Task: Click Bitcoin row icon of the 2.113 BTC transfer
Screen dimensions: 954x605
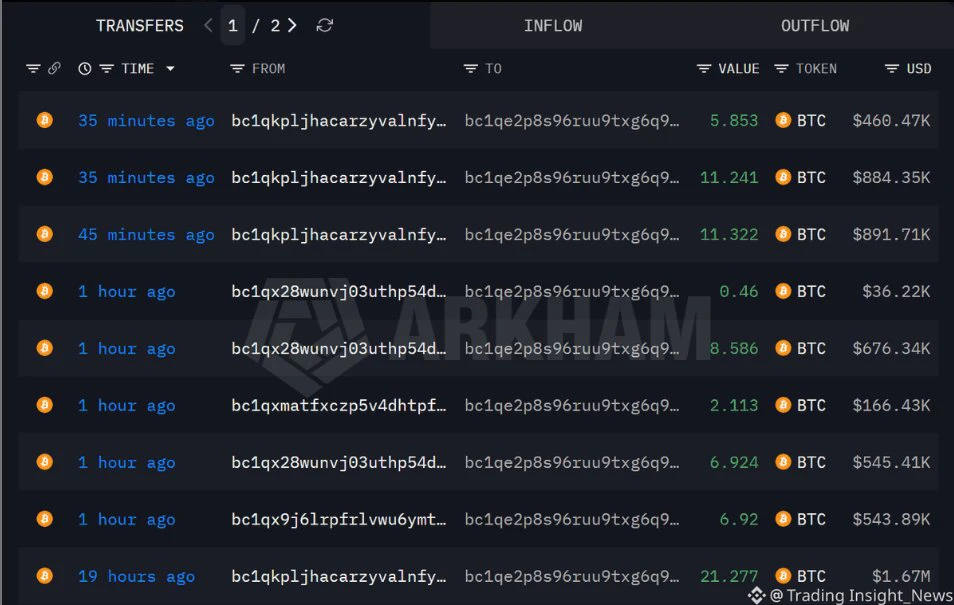Action: point(44,405)
